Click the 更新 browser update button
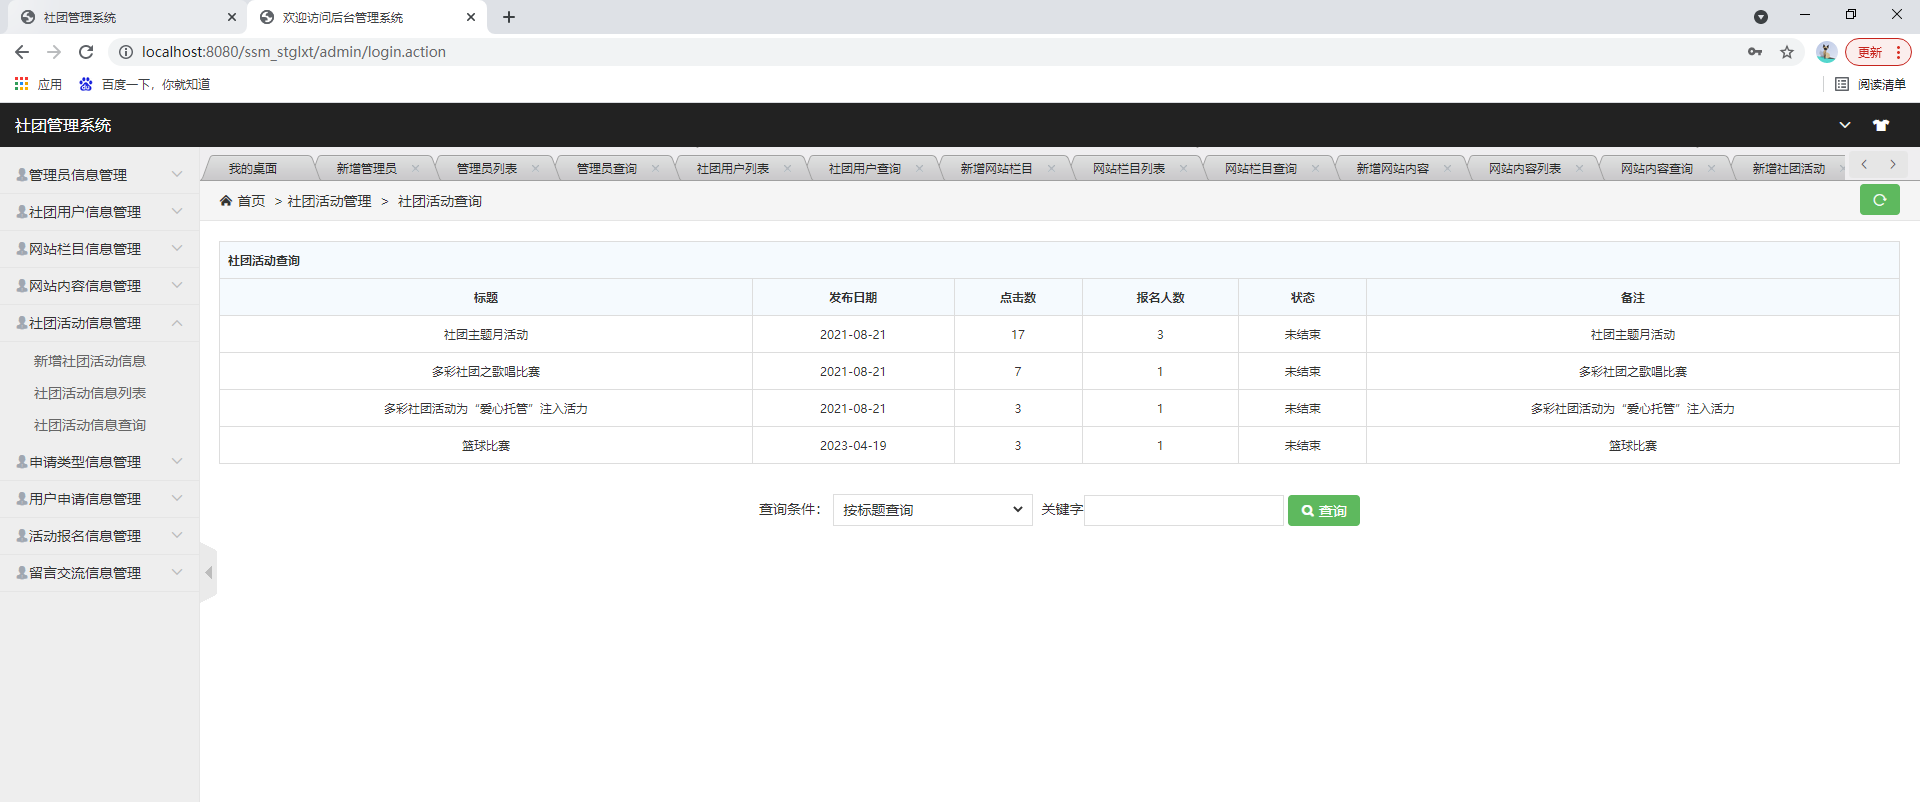 tap(1878, 52)
